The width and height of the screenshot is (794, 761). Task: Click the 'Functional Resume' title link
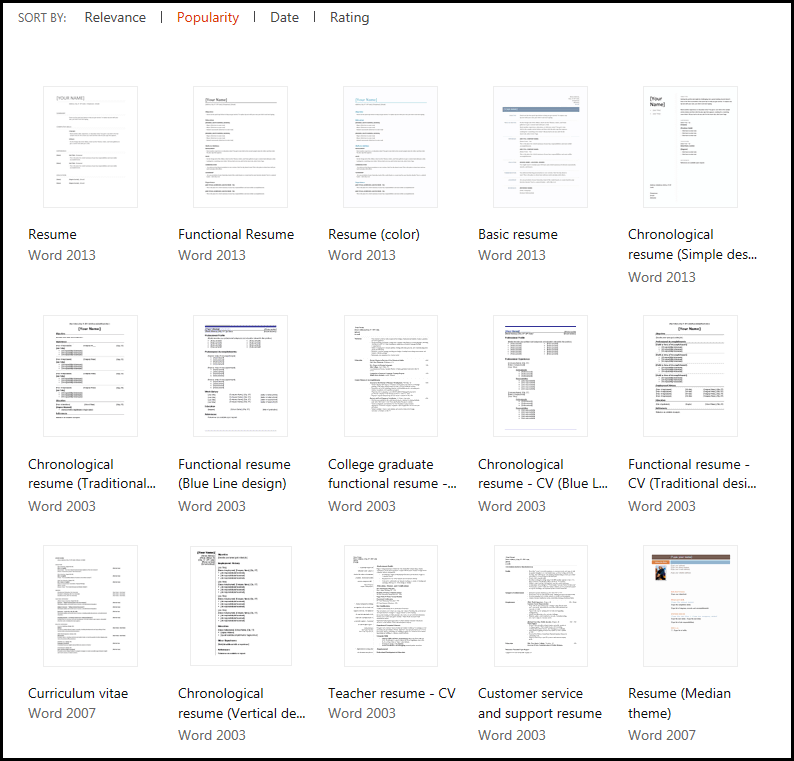pyautogui.click(x=236, y=234)
